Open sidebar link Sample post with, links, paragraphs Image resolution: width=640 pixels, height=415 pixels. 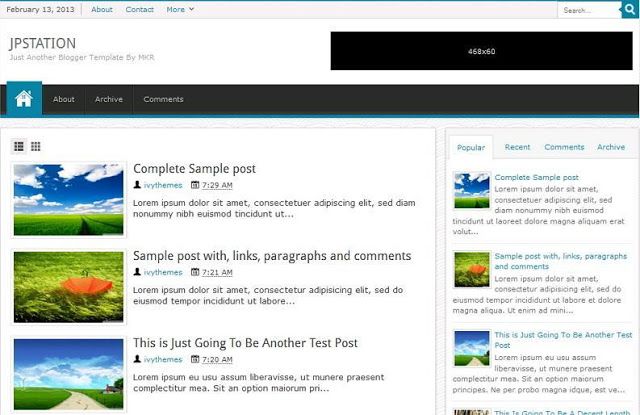[x=560, y=261]
